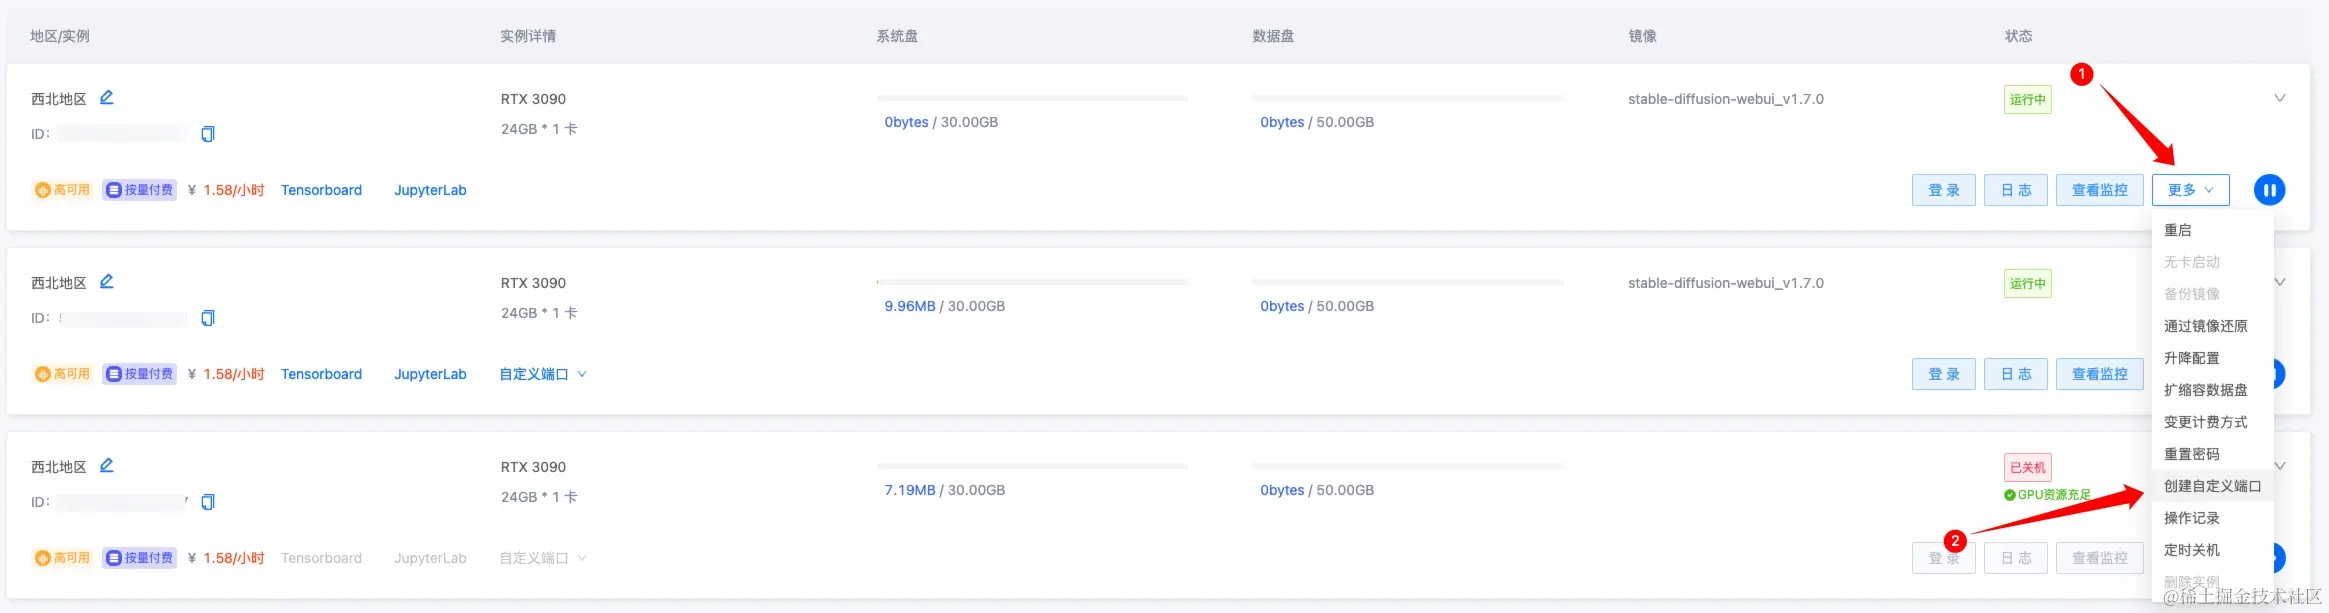Click greyed JupyterLab link in 已关机 row
Screen dimensions: 2329x613
pyautogui.click(x=430, y=558)
